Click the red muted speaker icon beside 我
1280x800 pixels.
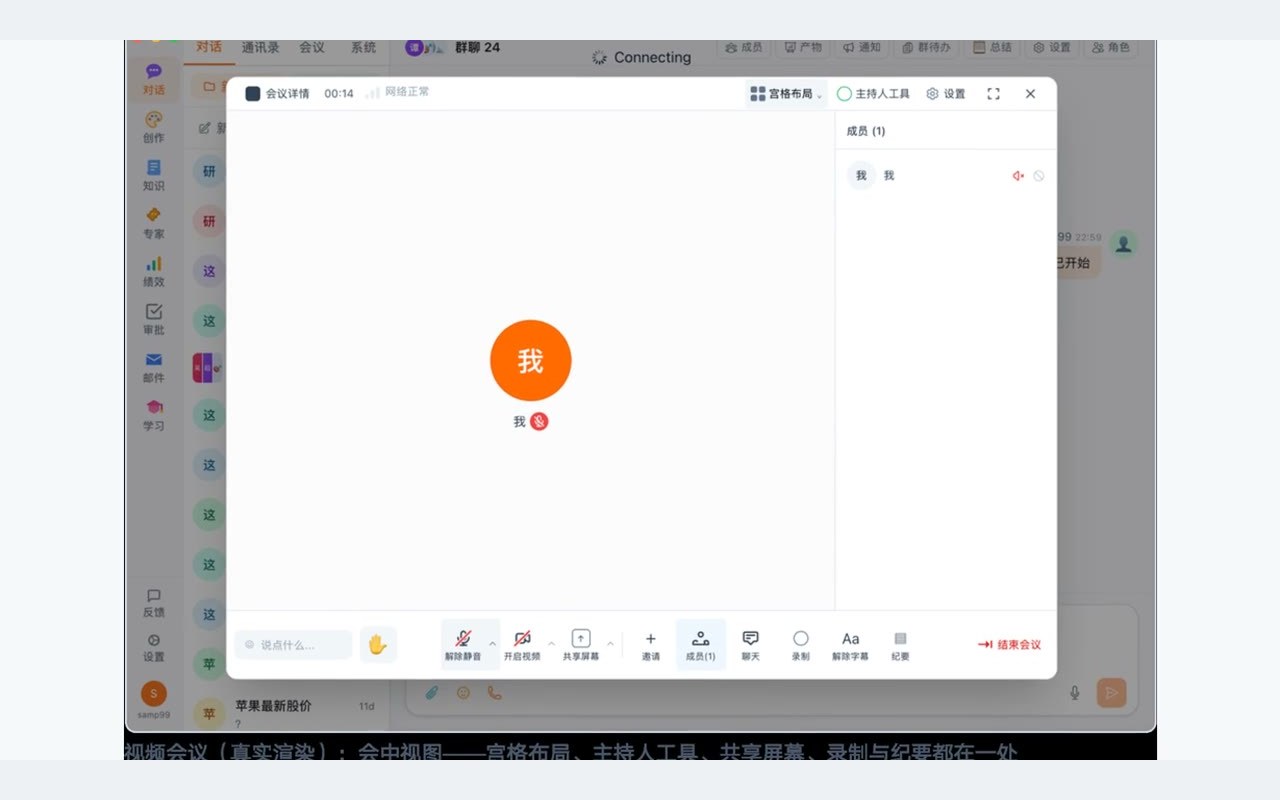point(1018,176)
